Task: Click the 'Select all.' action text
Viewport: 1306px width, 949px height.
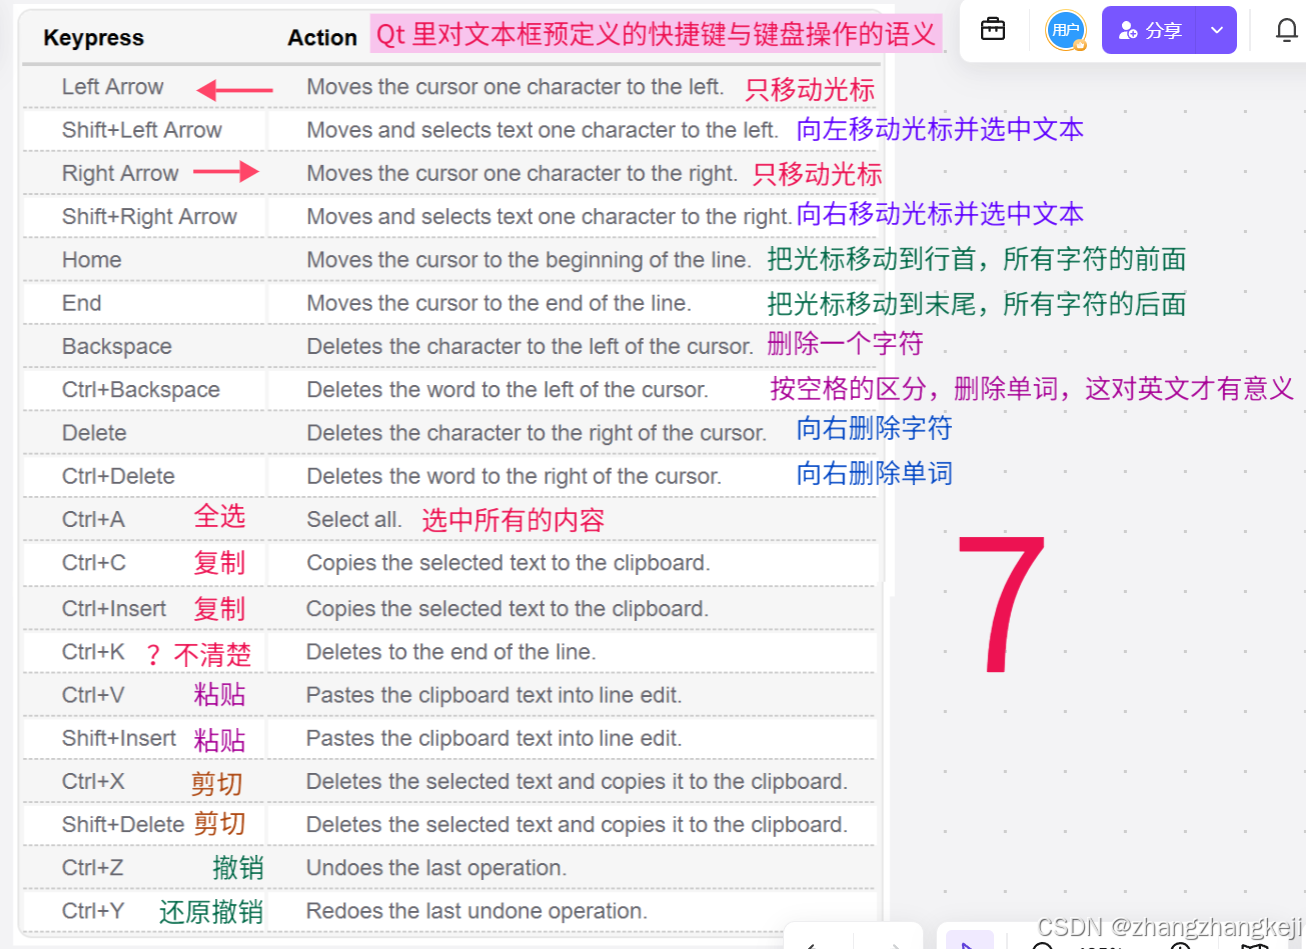Action: 354,519
